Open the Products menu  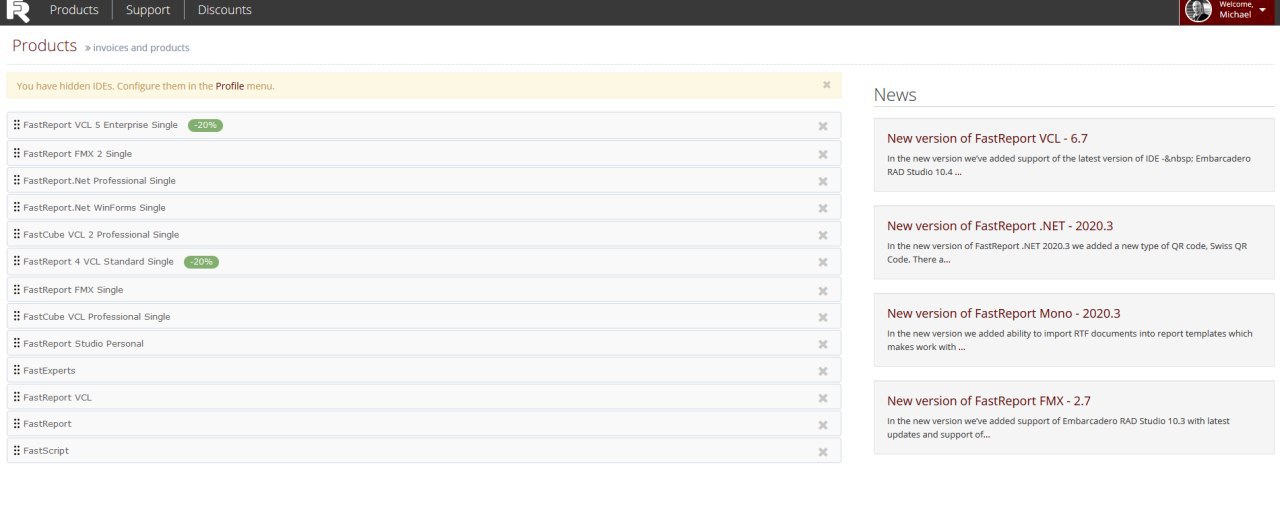coord(74,10)
